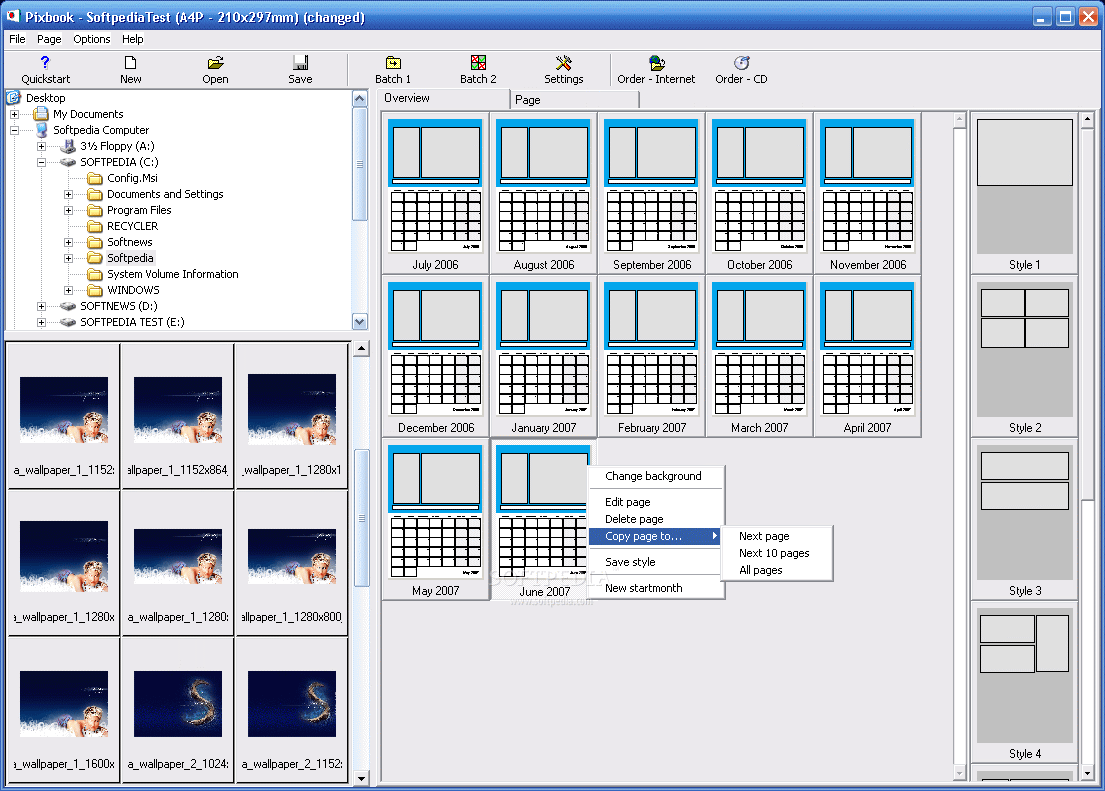Expand the SOFTNEWS (D:) drive node
Viewport: 1105px width, 791px height.
tap(42, 306)
